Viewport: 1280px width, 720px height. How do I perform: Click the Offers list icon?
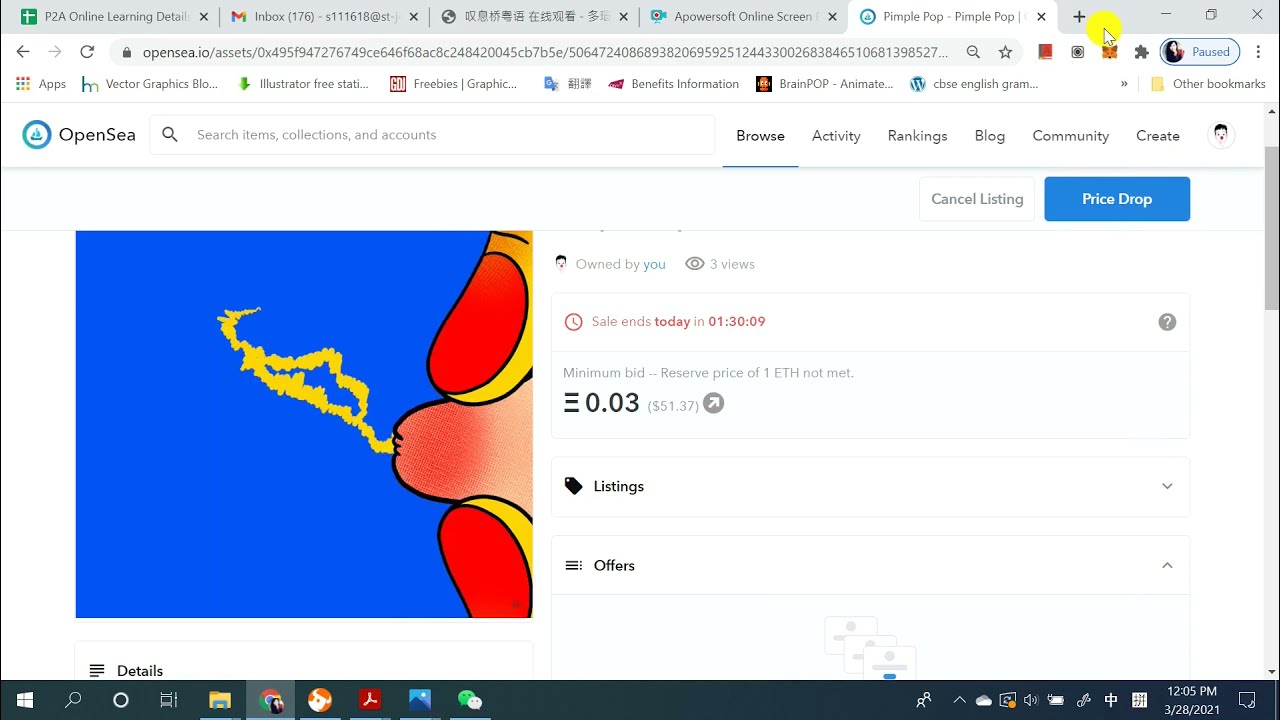coord(573,565)
